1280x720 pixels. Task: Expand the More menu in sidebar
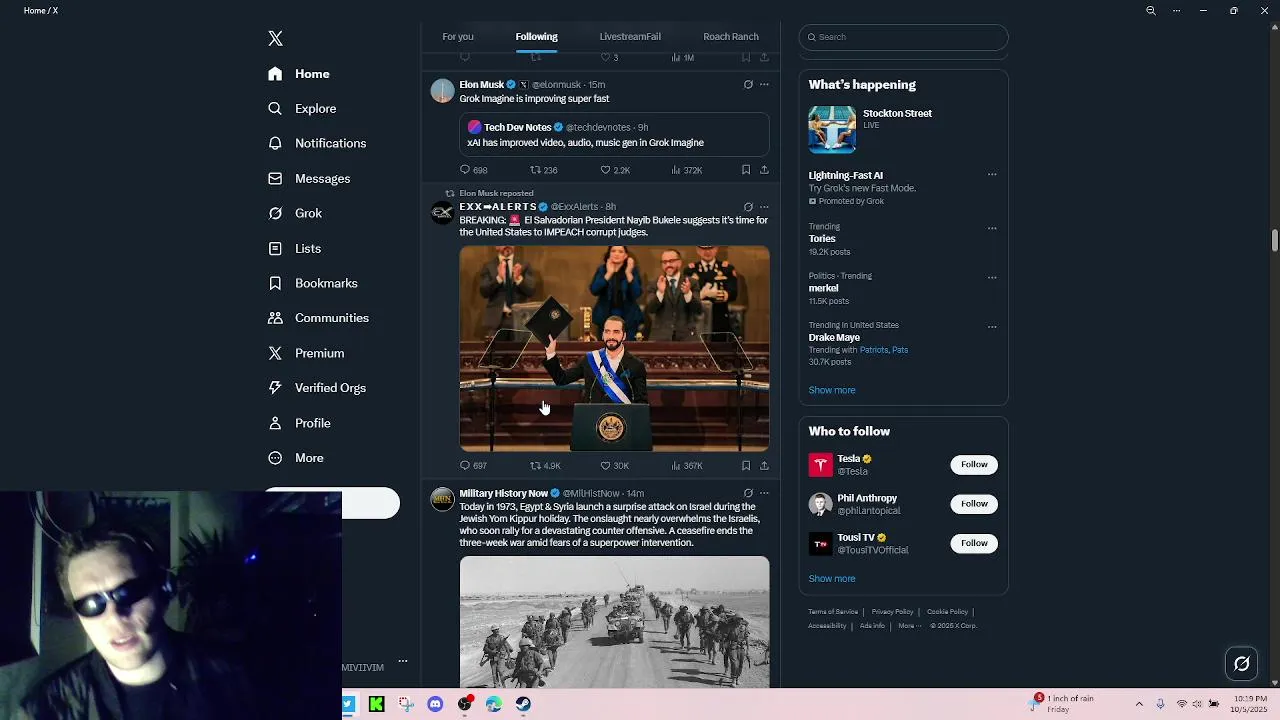pos(296,458)
